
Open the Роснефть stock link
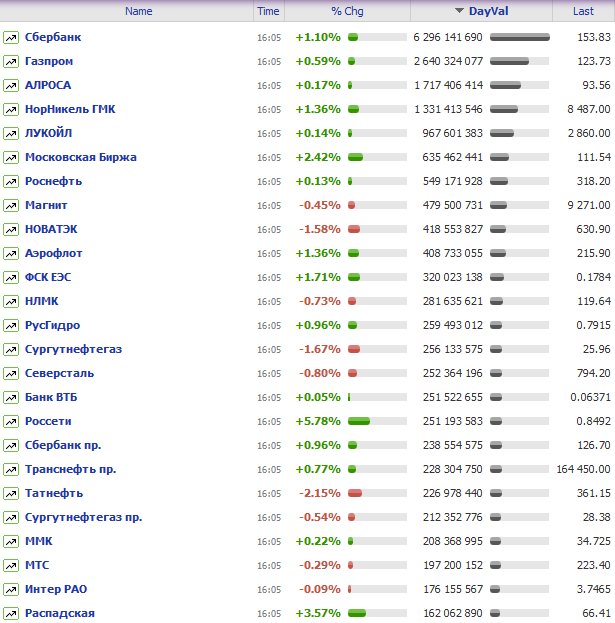(x=53, y=181)
